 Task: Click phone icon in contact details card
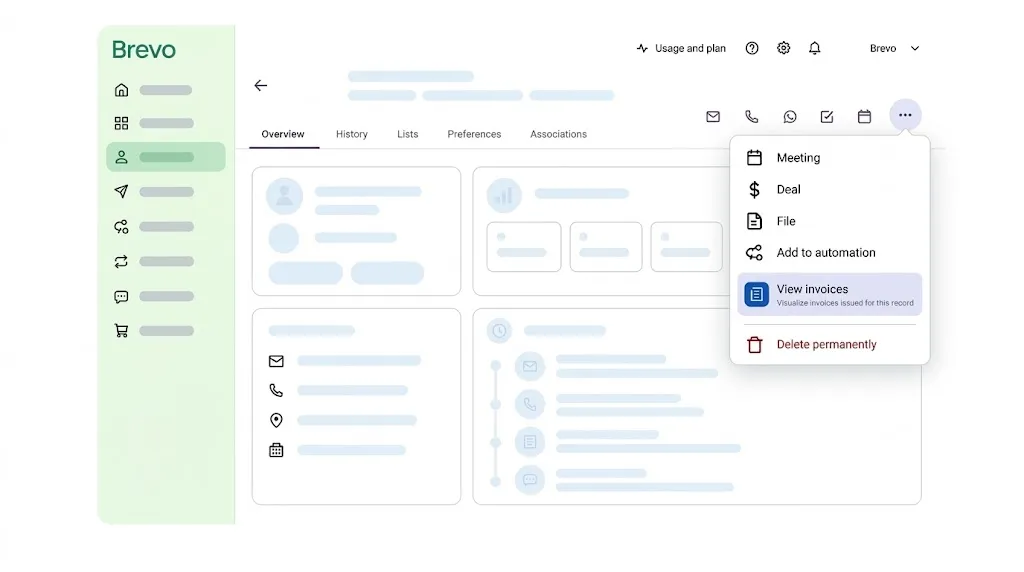[276, 390]
